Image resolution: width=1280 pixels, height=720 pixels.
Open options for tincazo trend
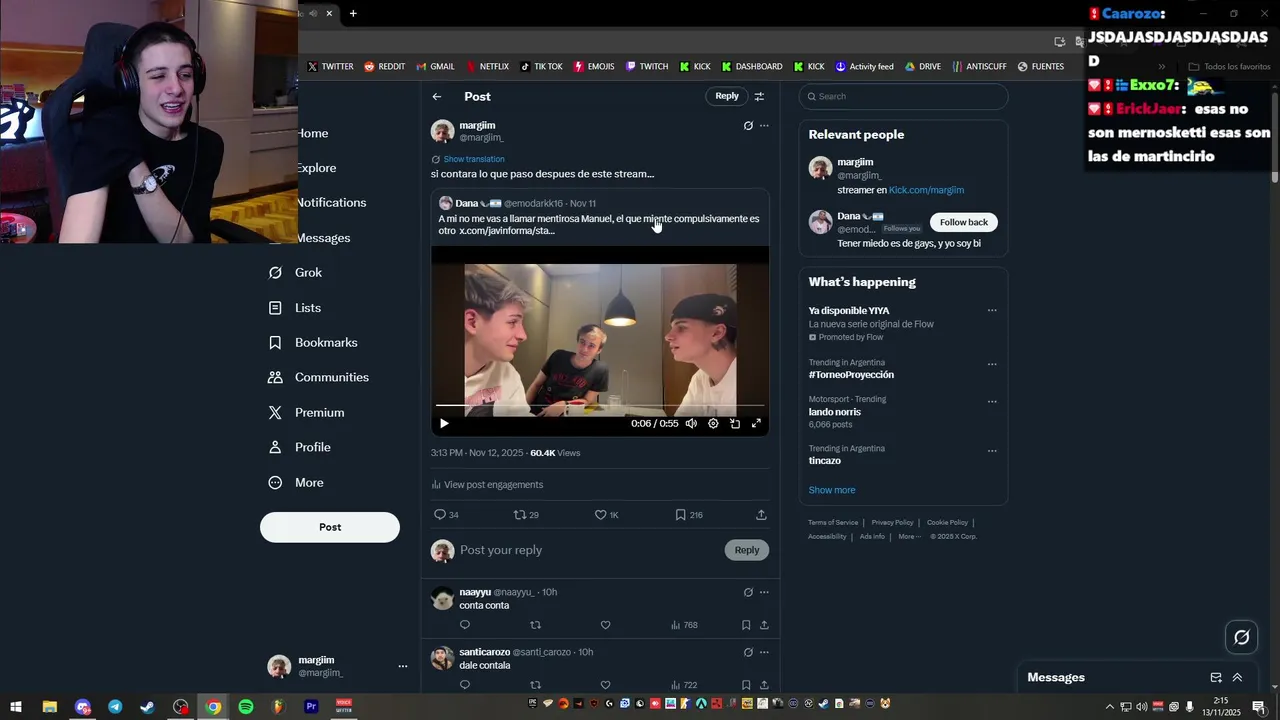tap(992, 450)
